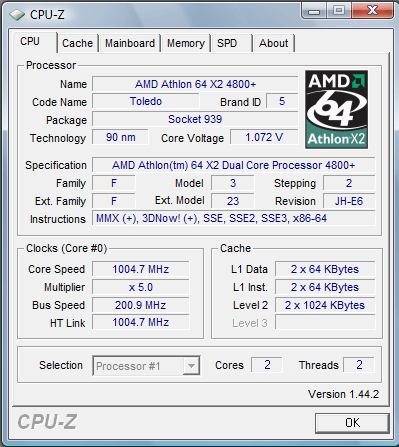Click the Clocks (Core #0) group label
The height and width of the screenshot is (447, 399).
66,248
